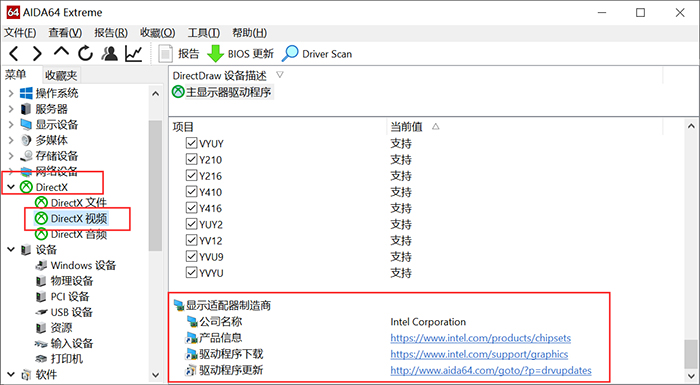Select the 物理设备 tree item
Viewport: 700px width, 385px height.
point(64,281)
